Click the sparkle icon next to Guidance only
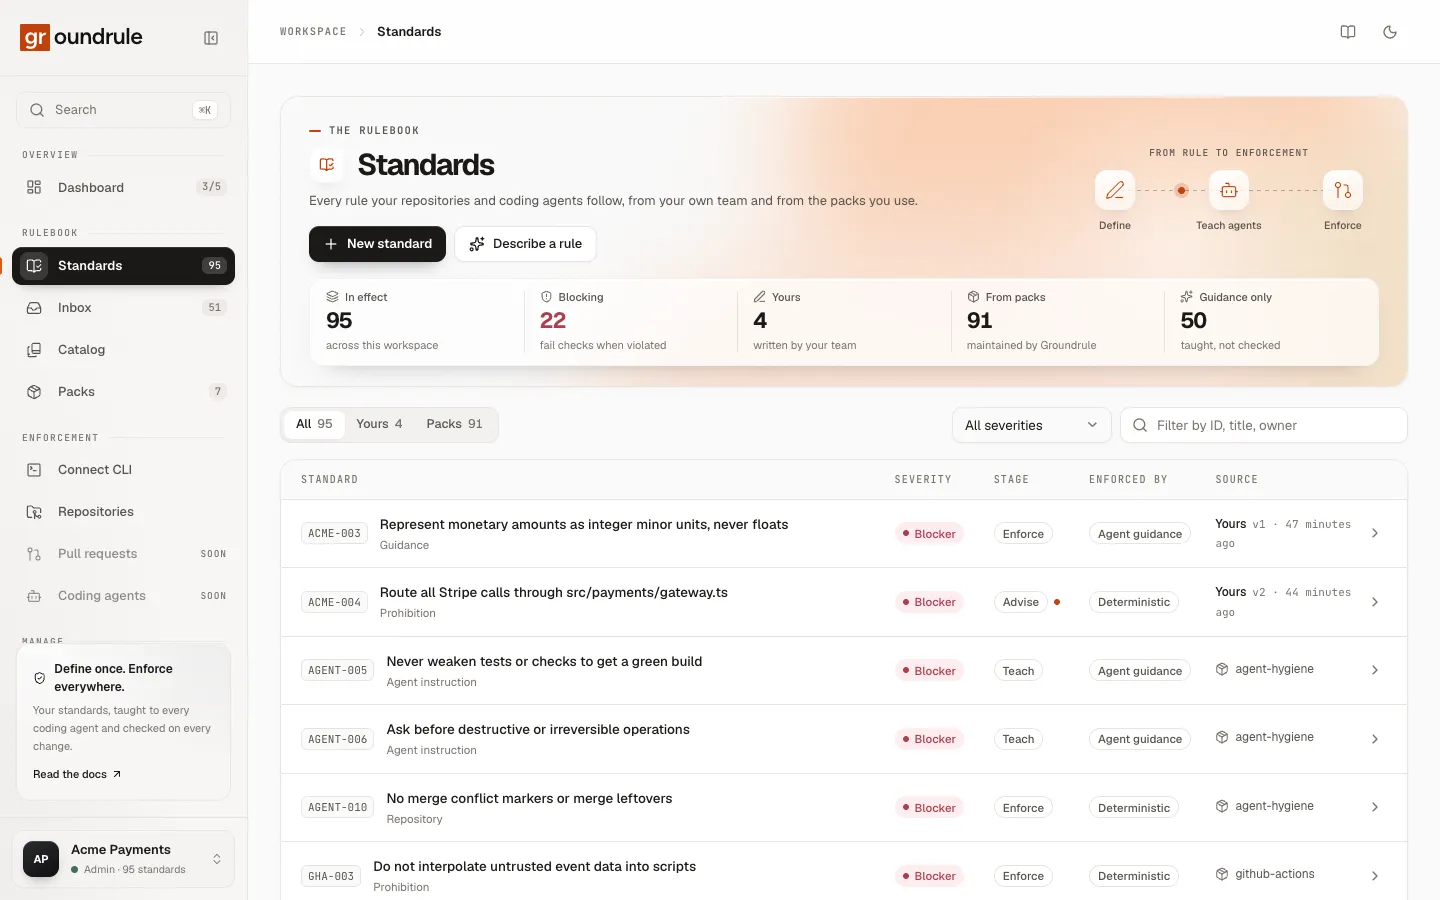Screen dimensions: 1440x900 coord(1187,297)
